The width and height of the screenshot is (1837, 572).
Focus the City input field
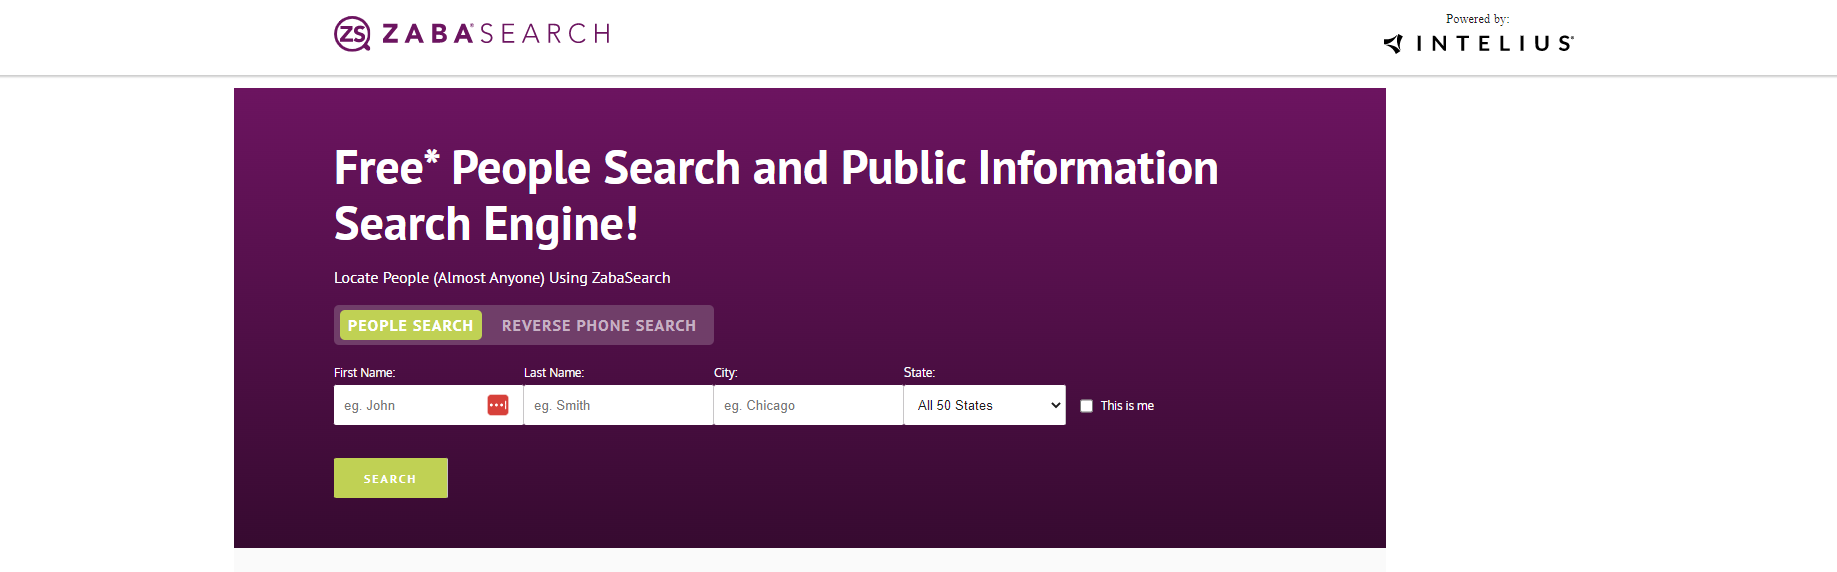click(x=808, y=405)
